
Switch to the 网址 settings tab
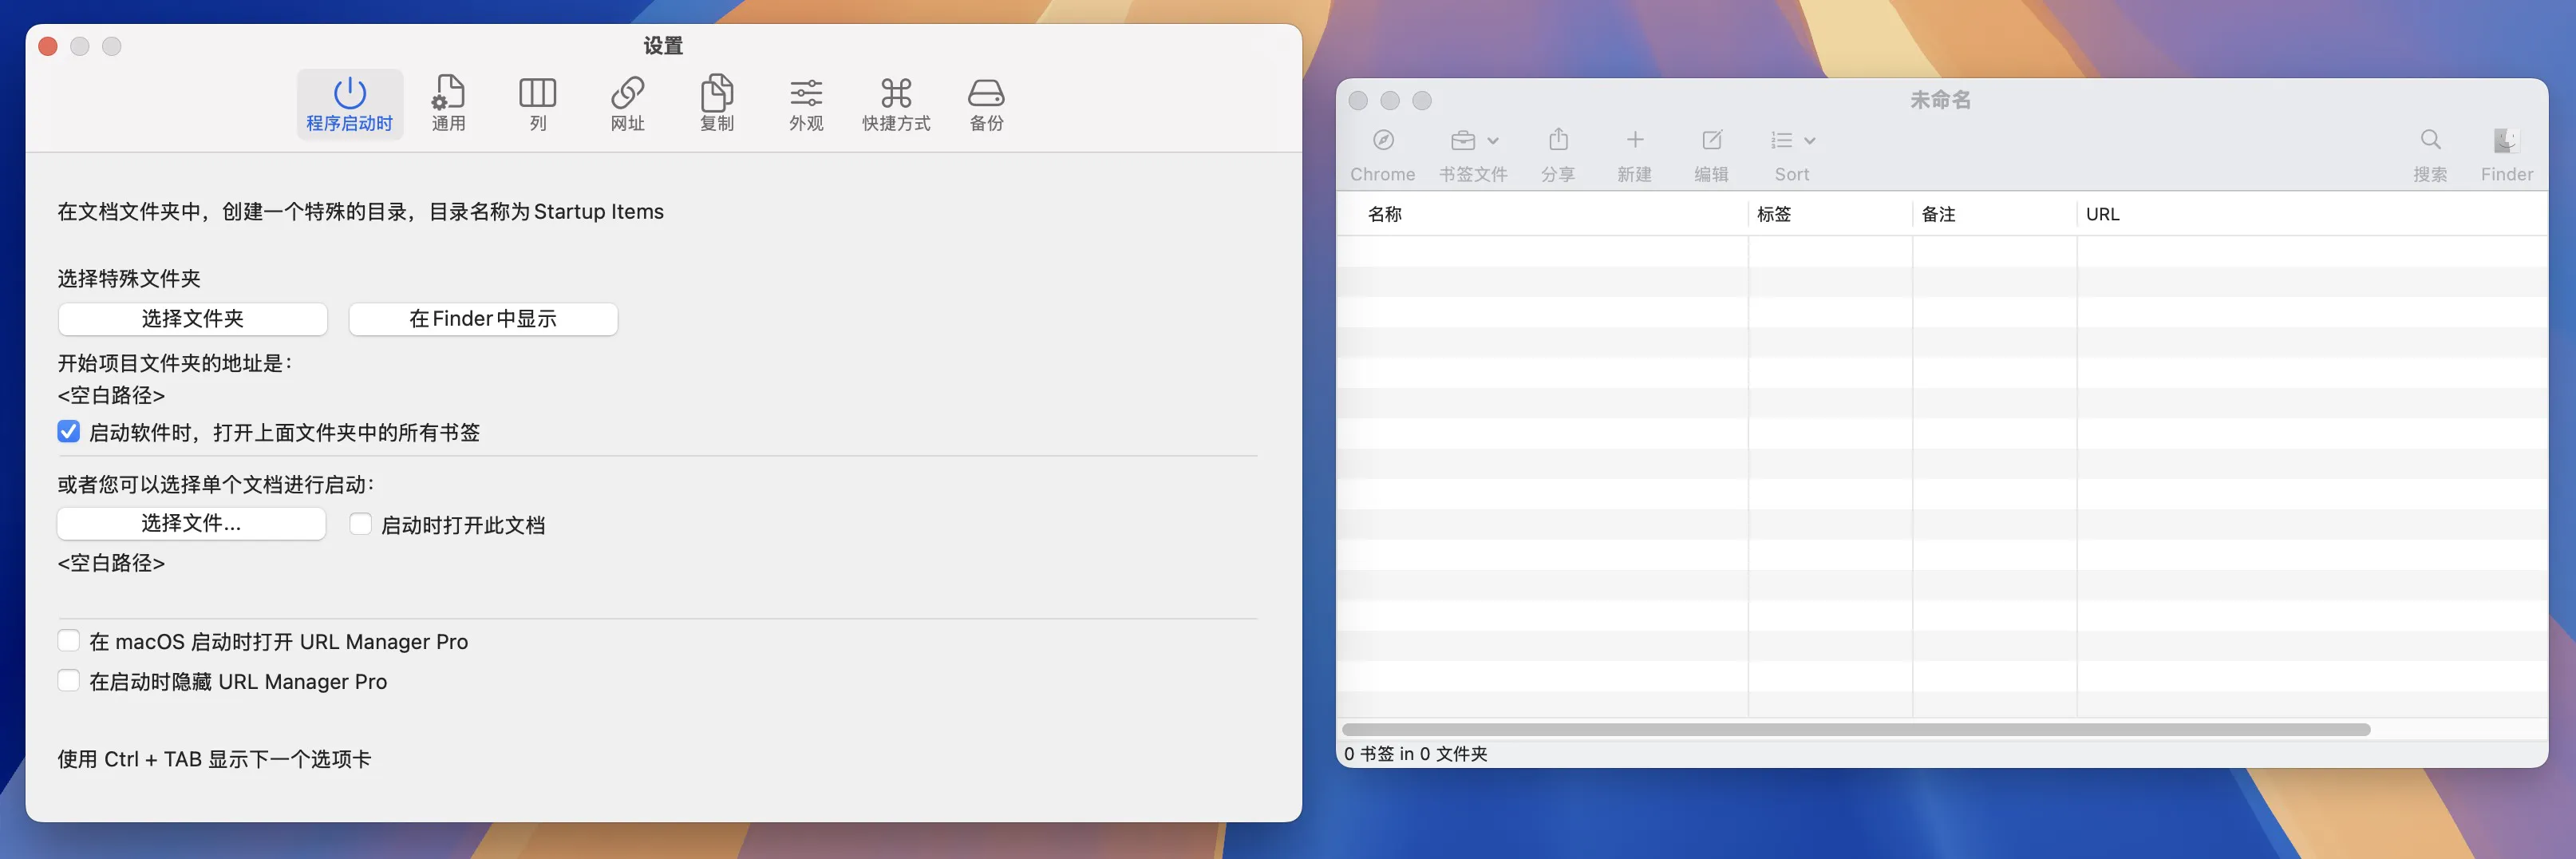(x=627, y=104)
